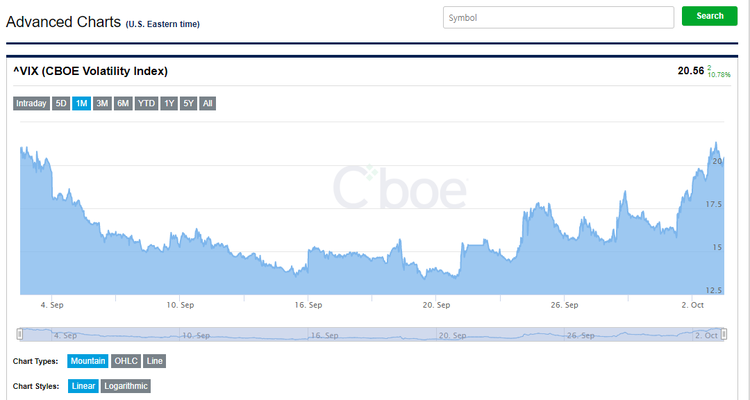Image resolution: width=750 pixels, height=400 pixels.
Task: Select the 1M time range
Action: (81, 103)
